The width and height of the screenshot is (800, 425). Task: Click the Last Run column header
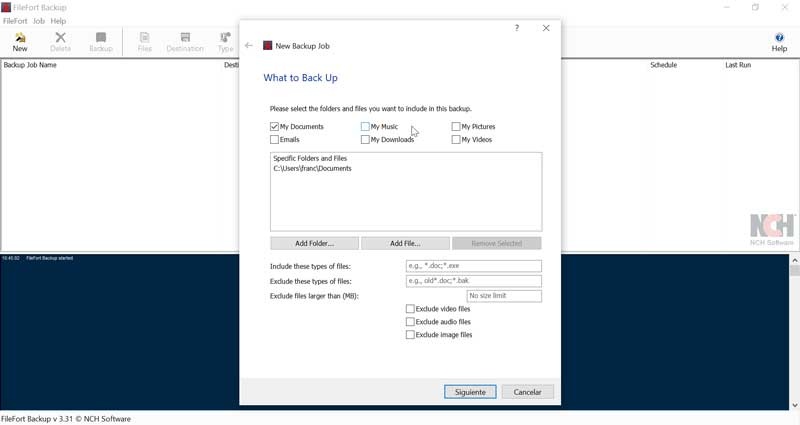click(x=738, y=65)
